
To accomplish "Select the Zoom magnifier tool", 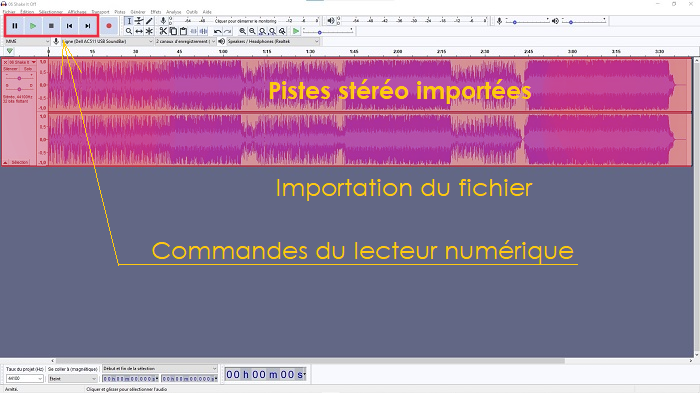I will click(x=129, y=31).
